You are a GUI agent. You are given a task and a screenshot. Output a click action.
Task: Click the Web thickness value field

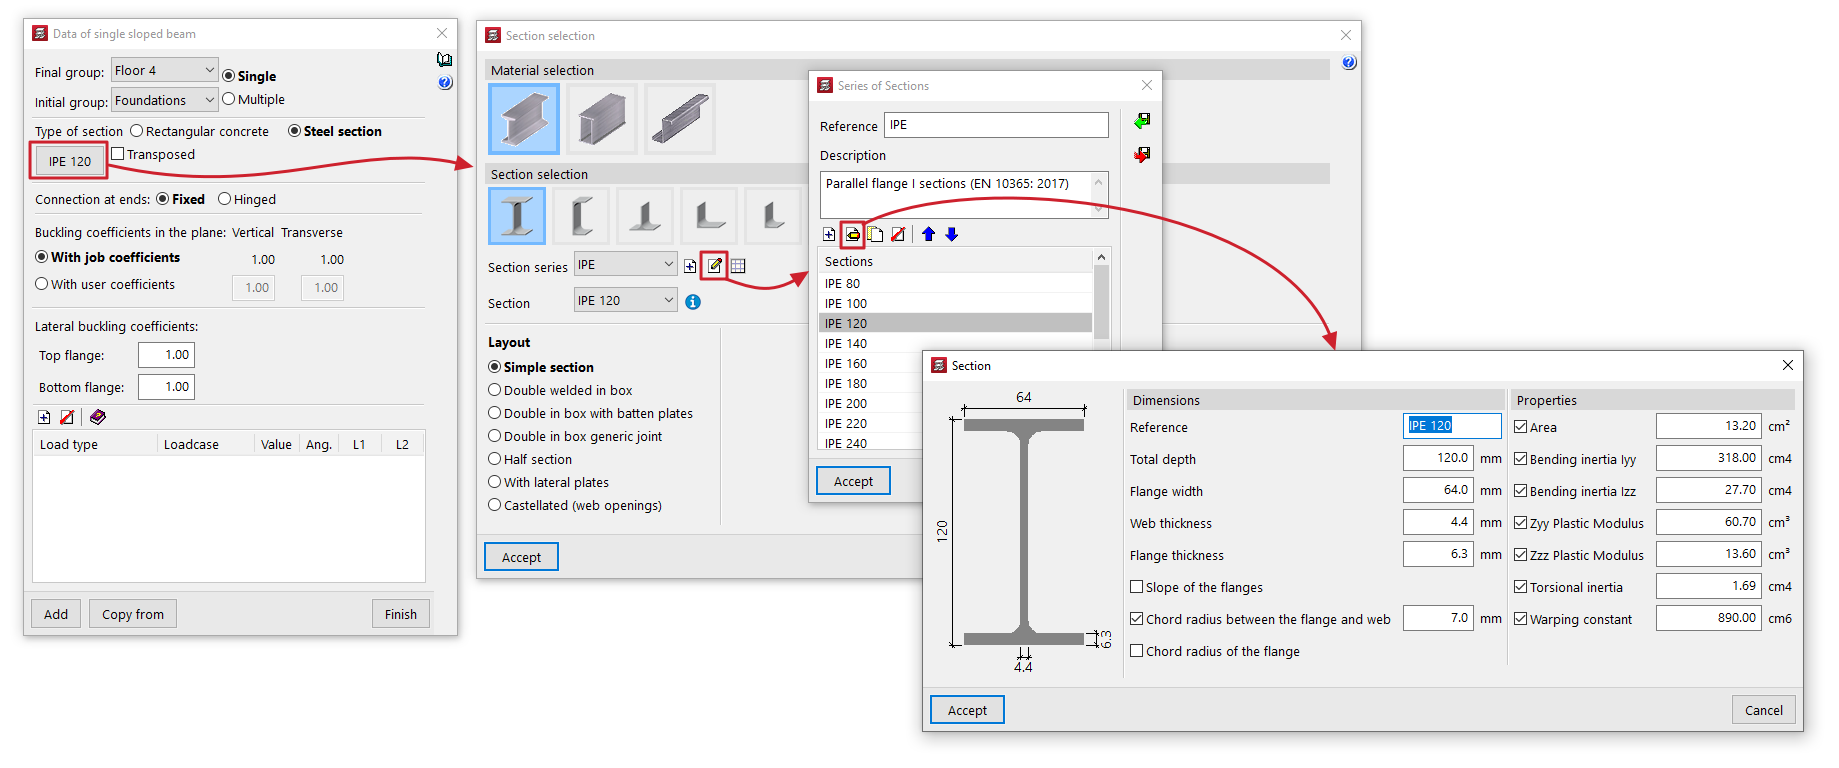[1438, 522]
